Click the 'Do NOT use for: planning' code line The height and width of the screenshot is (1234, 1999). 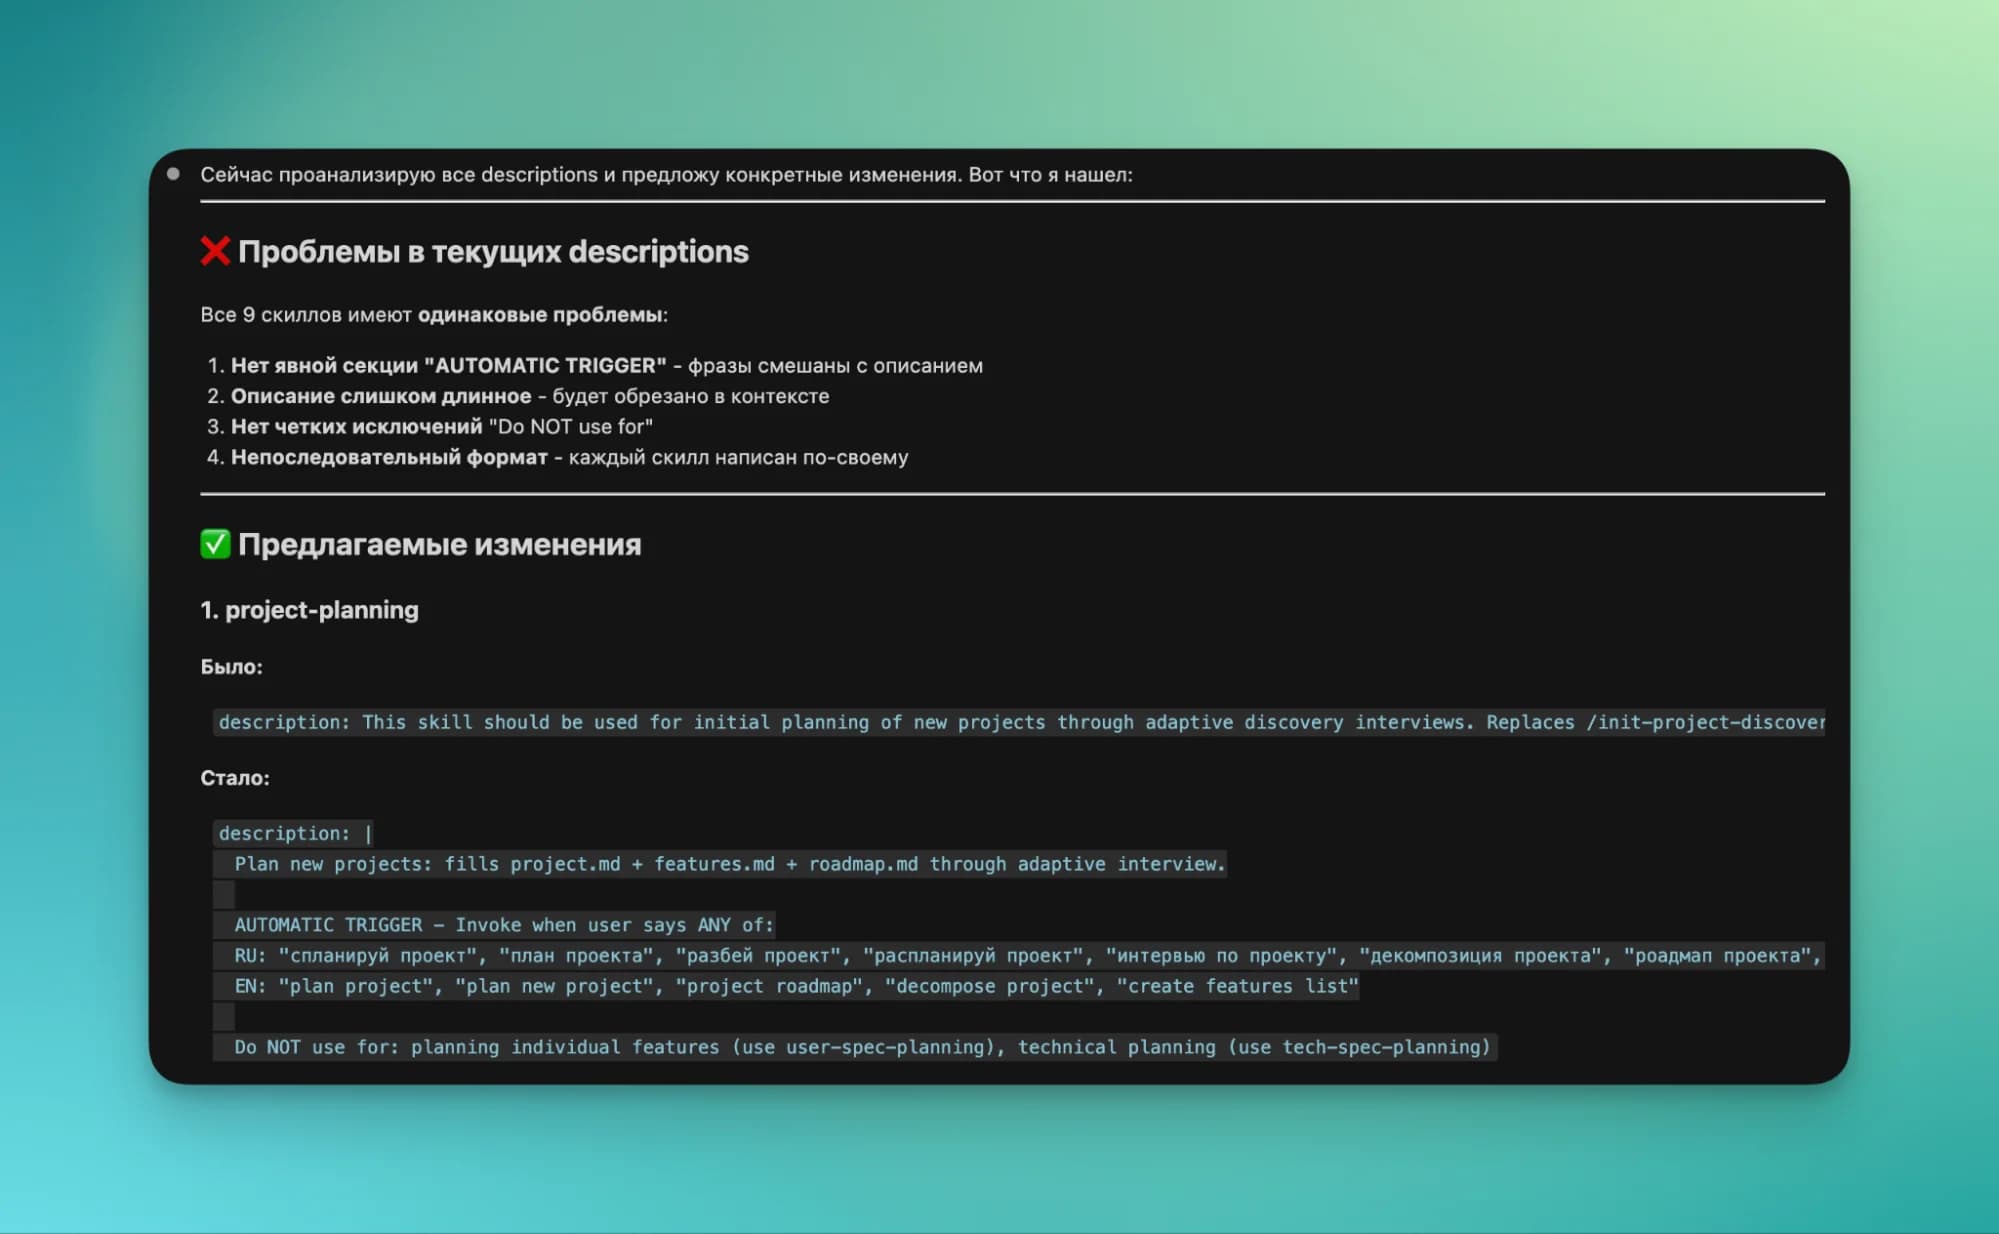point(862,1047)
